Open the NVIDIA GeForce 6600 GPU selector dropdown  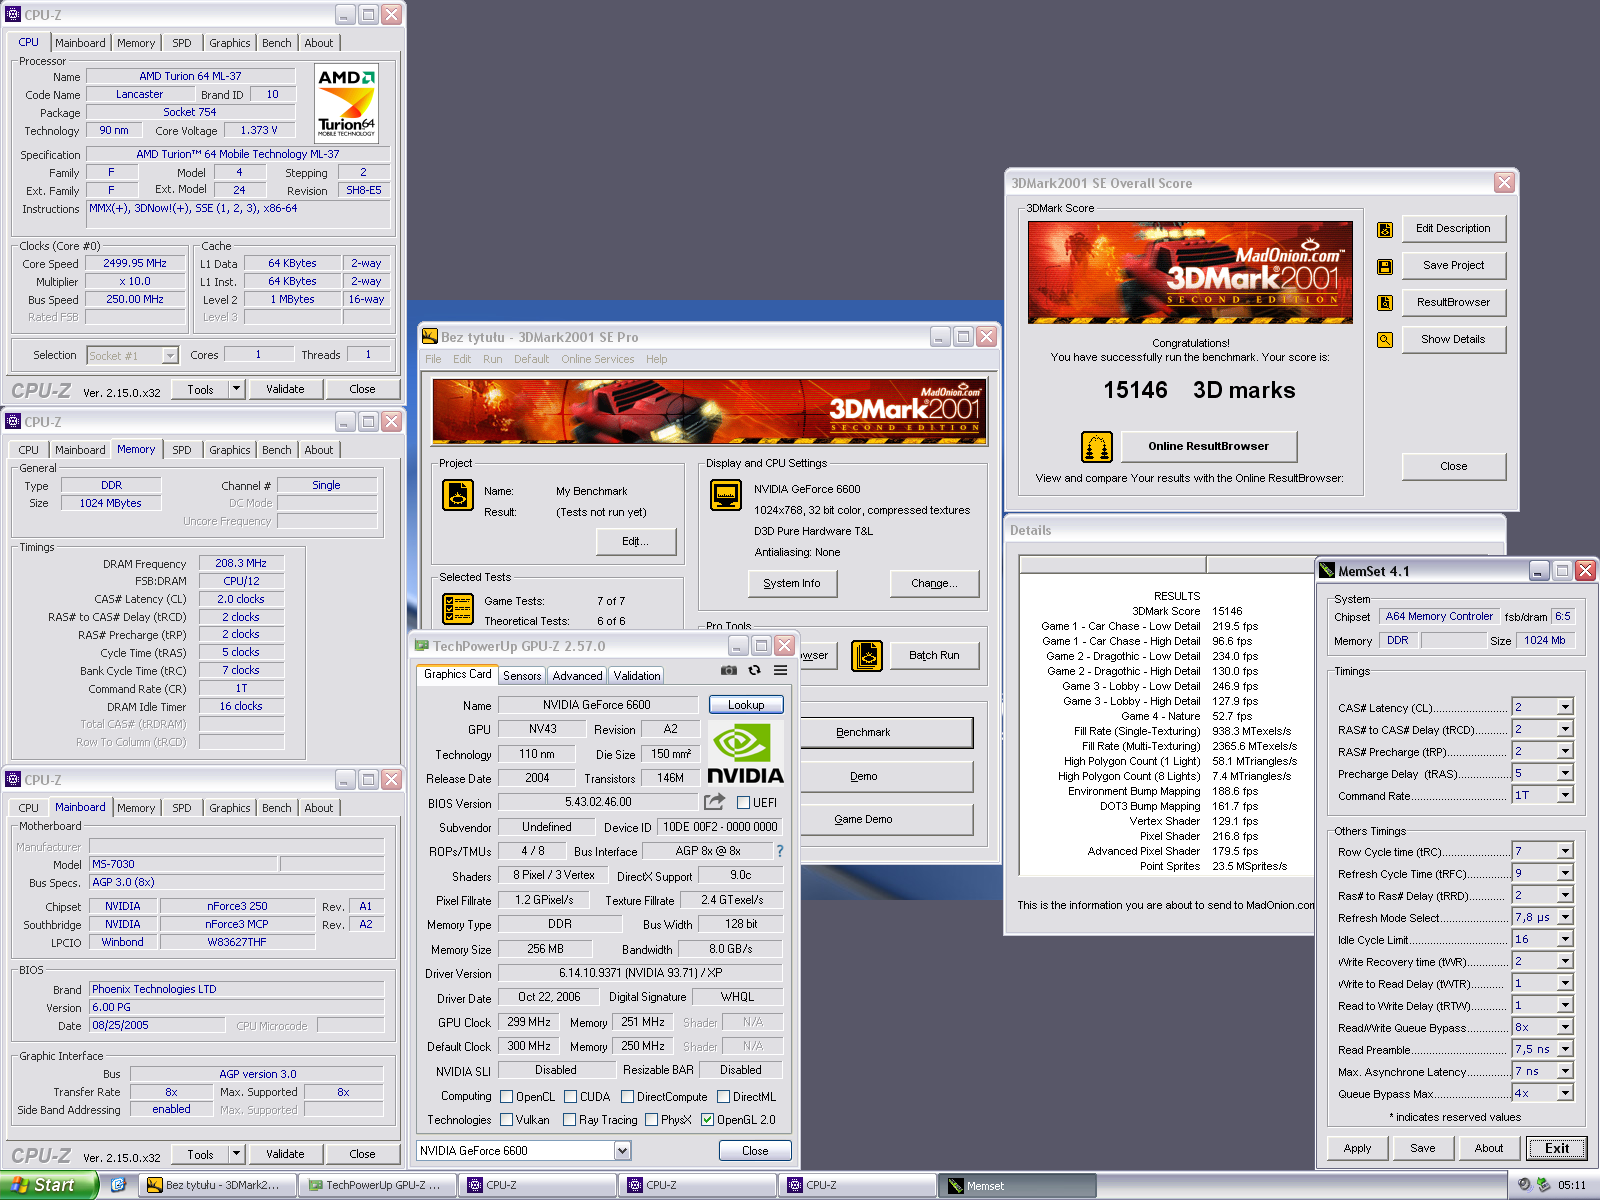point(622,1151)
